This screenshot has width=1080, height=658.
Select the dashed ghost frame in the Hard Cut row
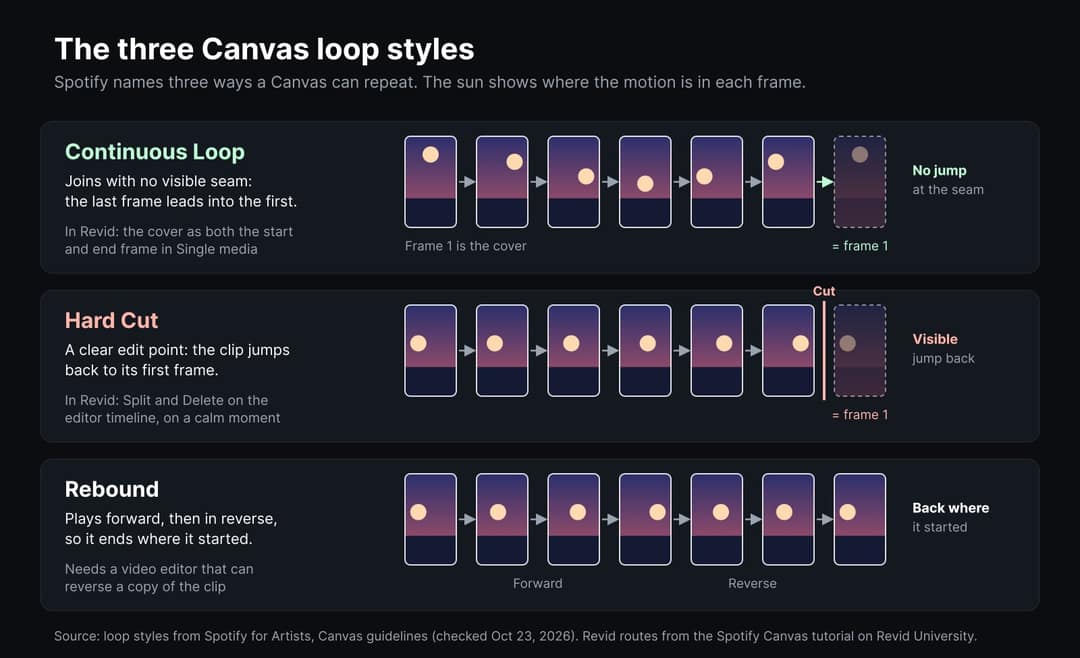pos(860,351)
